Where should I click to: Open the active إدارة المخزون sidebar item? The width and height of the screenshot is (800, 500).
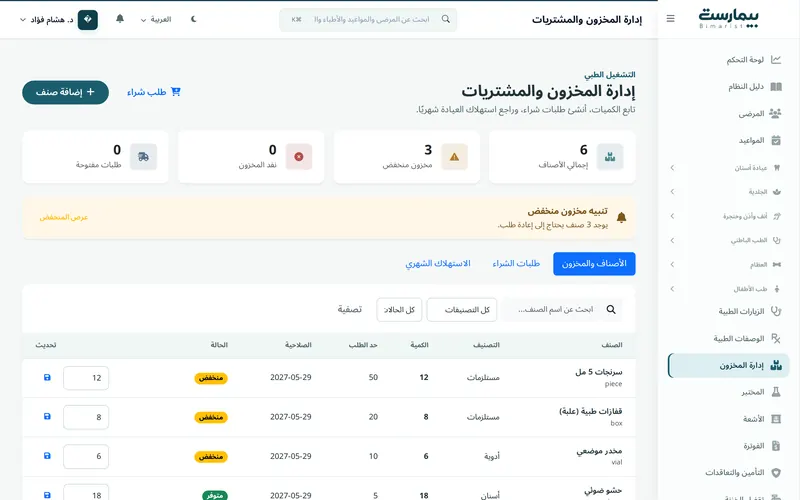[729, 365]
